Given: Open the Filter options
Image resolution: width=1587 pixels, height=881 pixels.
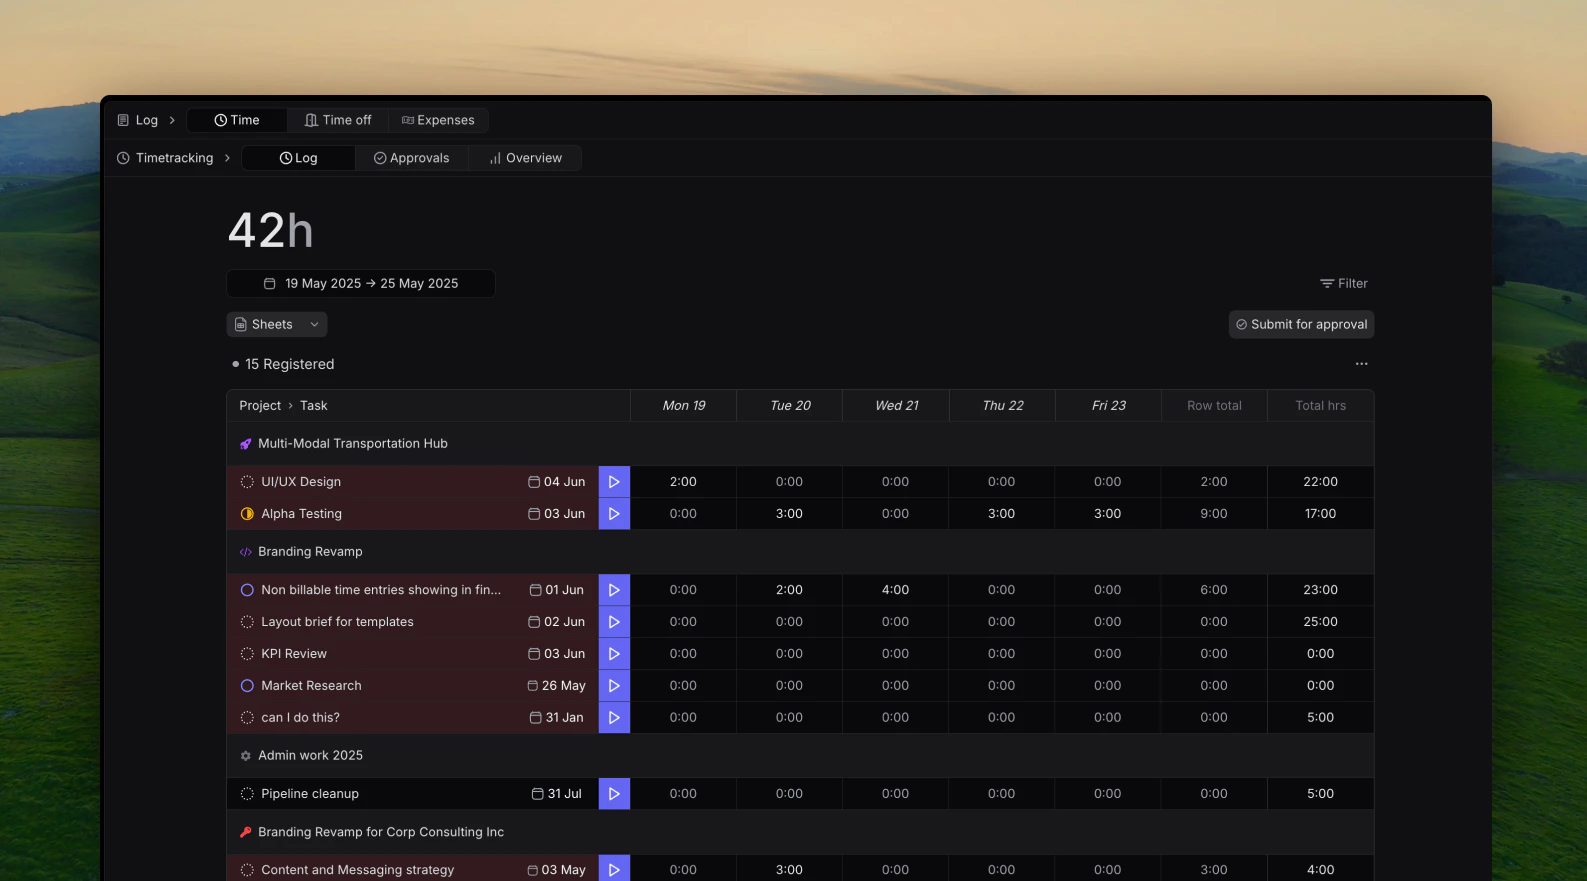Looking at the screenshot, I should click(x=1343, y=284).
